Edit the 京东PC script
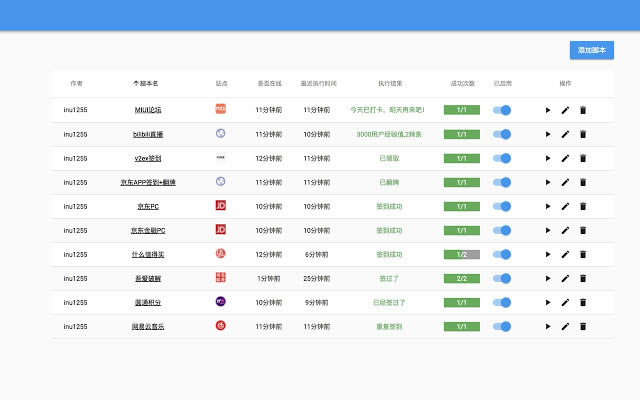640x400 pixels. pyautogui.click(x=565, y=207)
